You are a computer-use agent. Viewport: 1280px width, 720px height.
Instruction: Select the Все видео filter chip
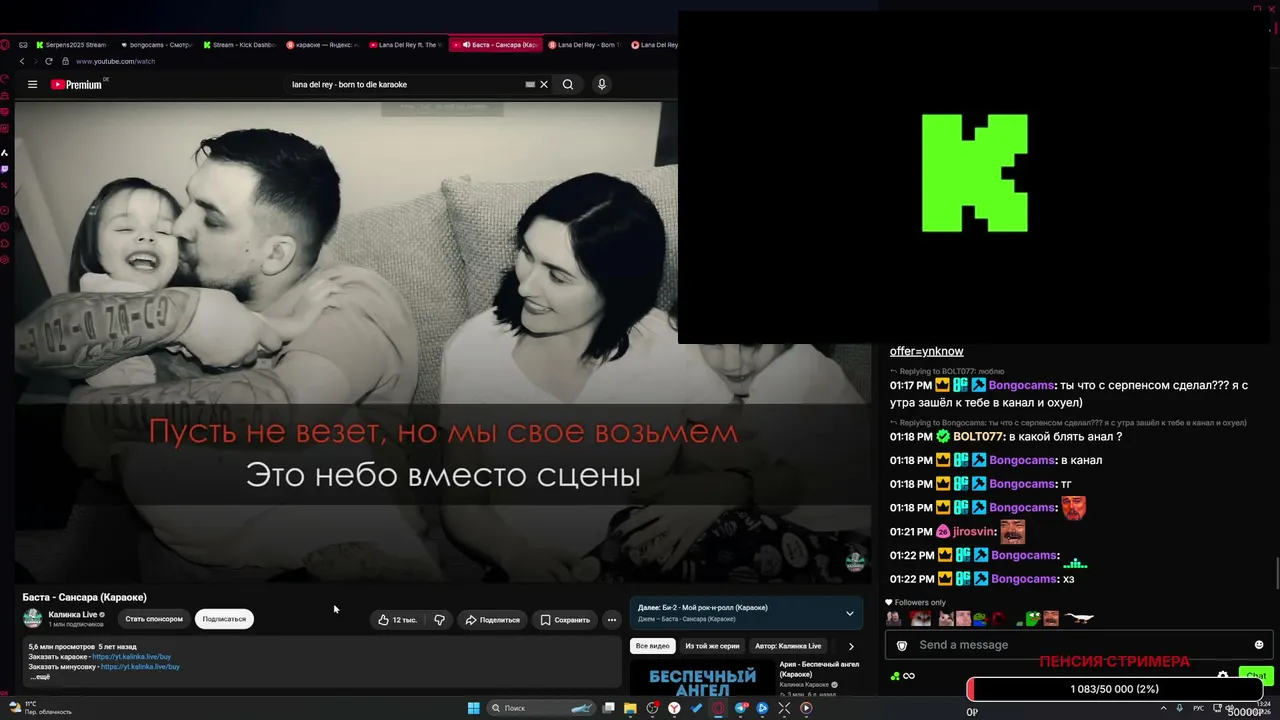(x=652, y=646)
